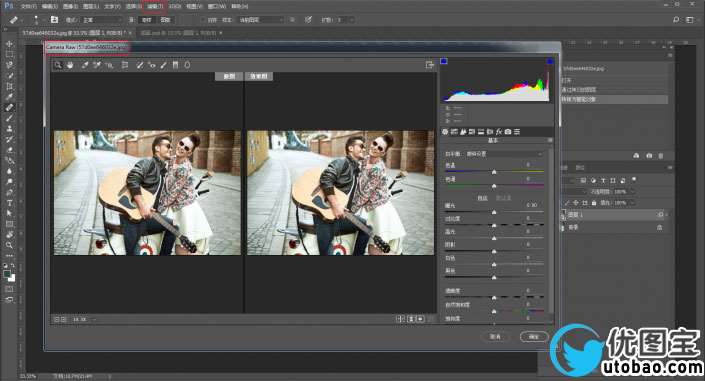Screen dimensions: 705x381
Task: Click the foreground color swatch in toolbar
Action: (x=7, y=274)
